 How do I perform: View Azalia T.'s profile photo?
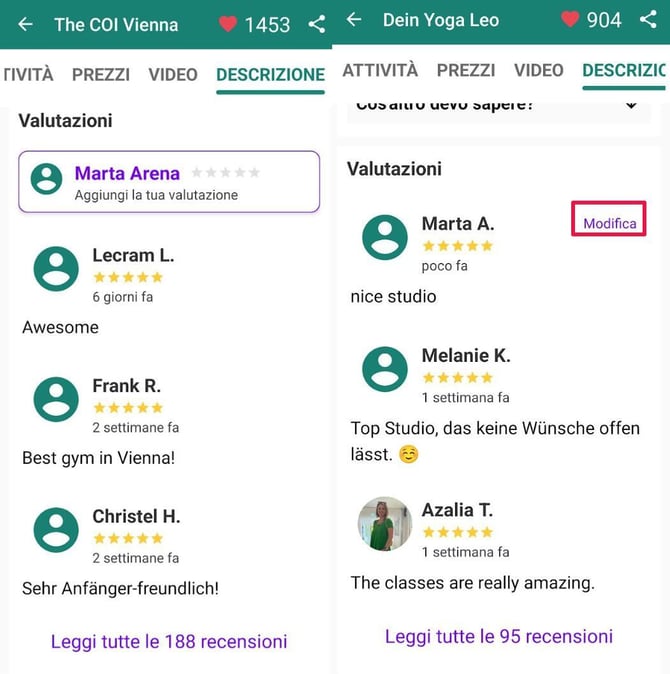click(x=385, y=524)
